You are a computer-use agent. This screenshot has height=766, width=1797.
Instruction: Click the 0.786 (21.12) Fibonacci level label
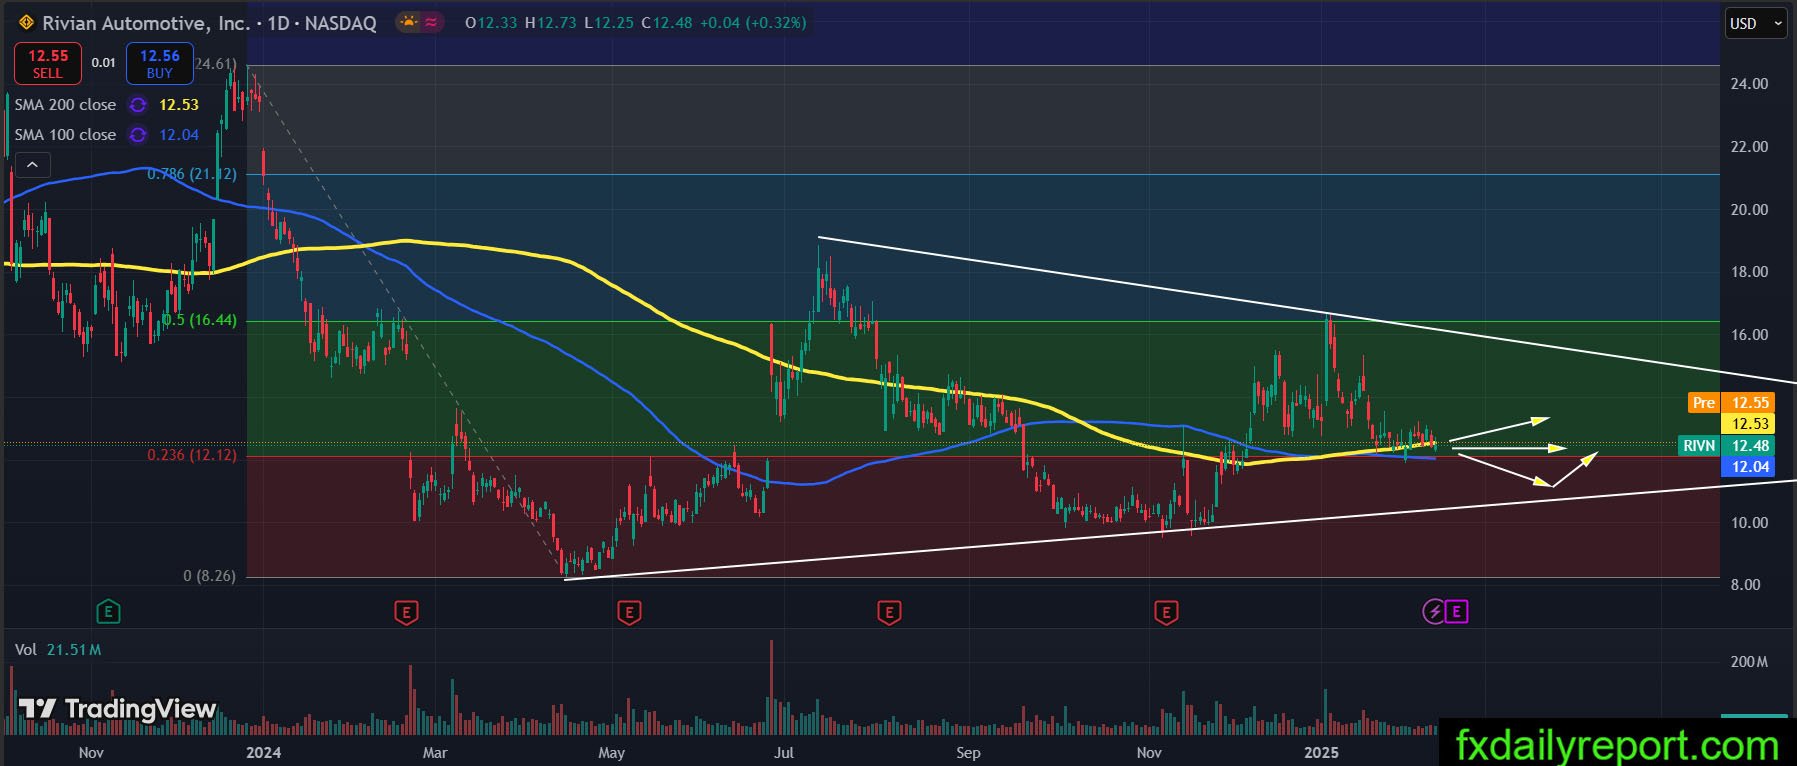tap(192, 174)
